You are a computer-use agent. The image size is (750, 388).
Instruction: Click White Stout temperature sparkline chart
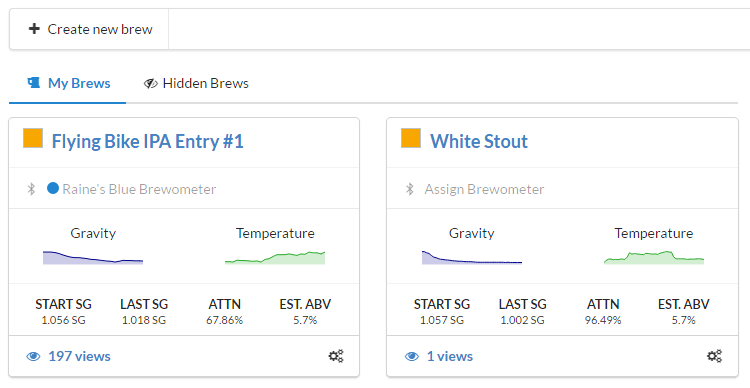click(654, 257)
